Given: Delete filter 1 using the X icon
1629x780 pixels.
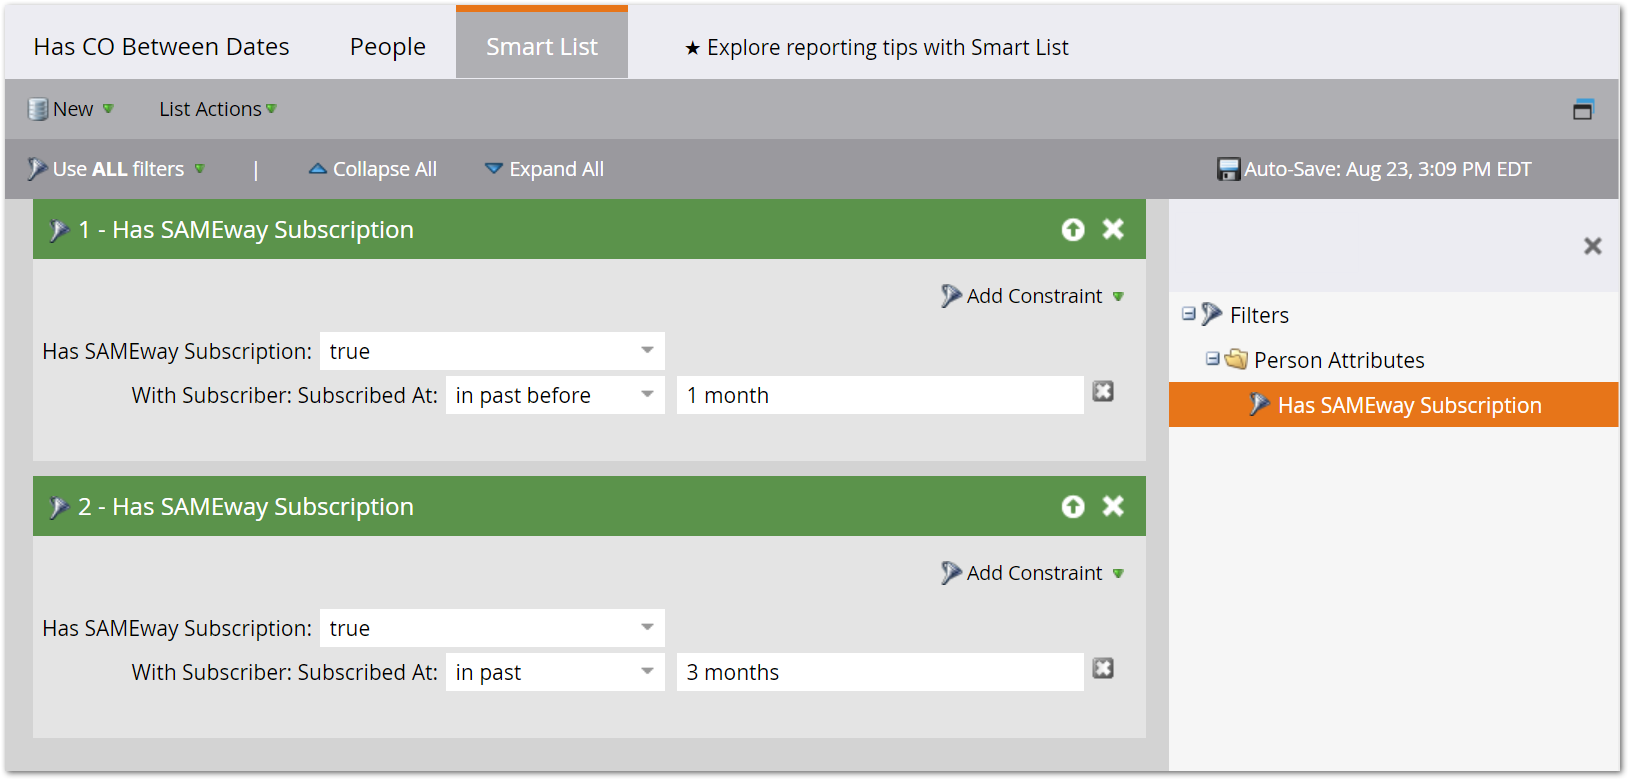Looking at the screenshot, I should click(x=1113, y=229).
